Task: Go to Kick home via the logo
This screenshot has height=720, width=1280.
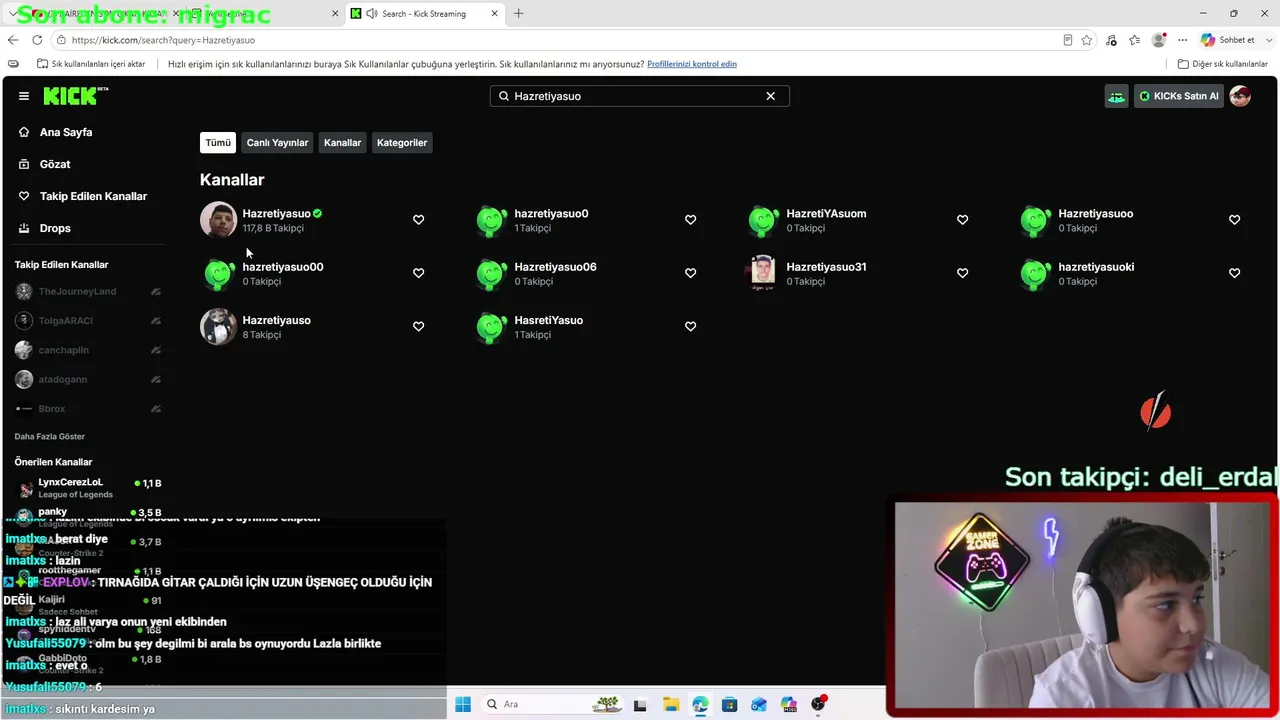Action: tap(76, 96)
